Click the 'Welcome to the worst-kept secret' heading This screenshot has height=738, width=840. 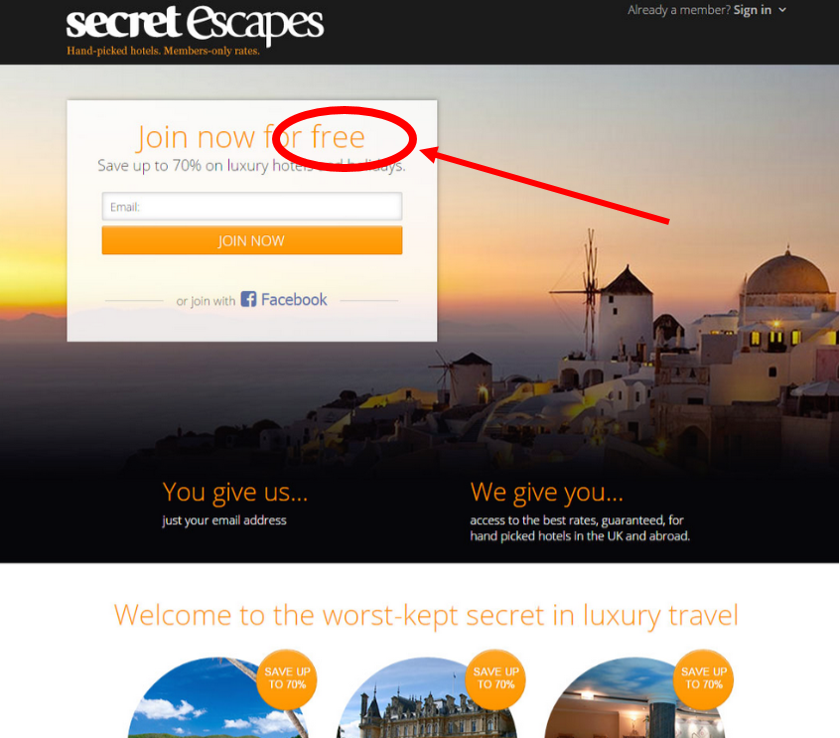tap(426, 615)
